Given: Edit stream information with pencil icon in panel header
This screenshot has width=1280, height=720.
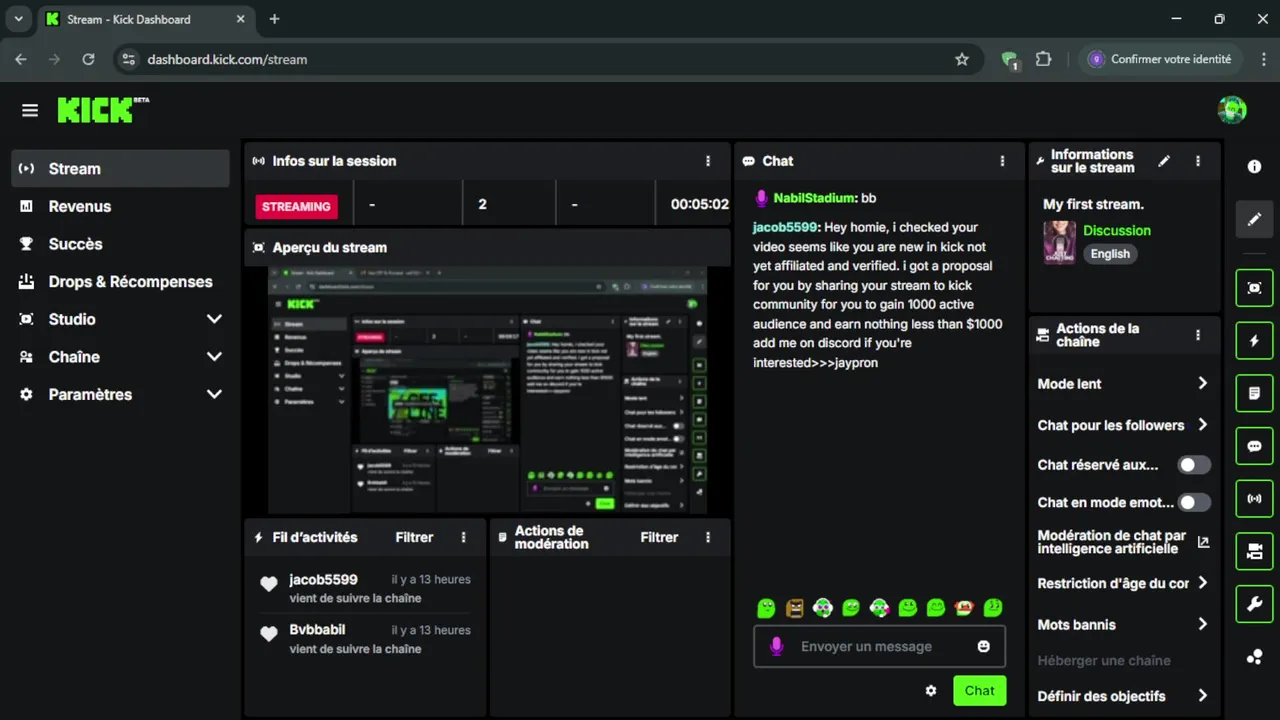Looking at the screenshot, I should [1164, 161].
